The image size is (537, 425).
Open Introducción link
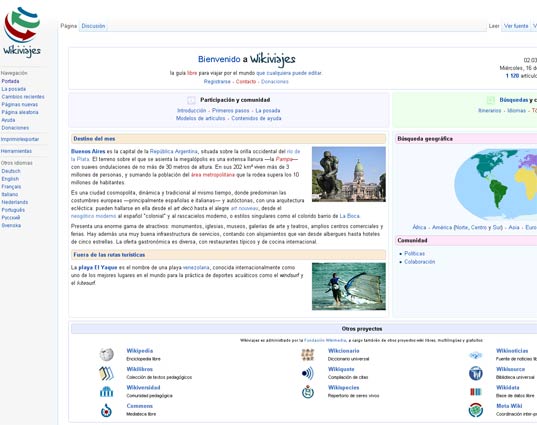[x=191, y=111]
